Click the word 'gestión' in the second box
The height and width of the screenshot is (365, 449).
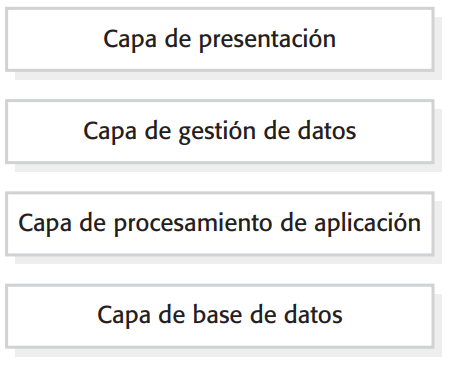tap(217, 132)
